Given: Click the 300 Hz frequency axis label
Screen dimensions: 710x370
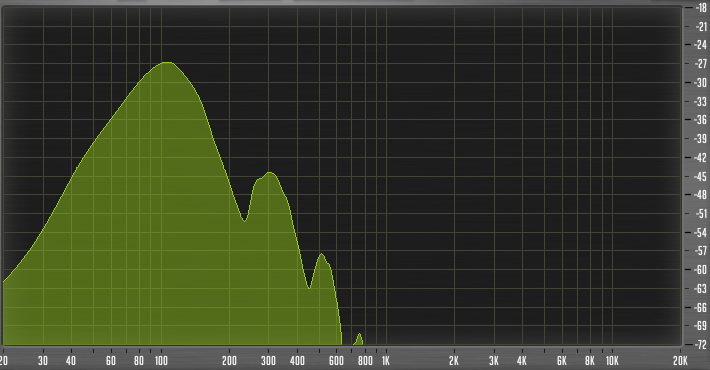Looking at the screenshot, I should pyautogui.click(x=269, y=361).
